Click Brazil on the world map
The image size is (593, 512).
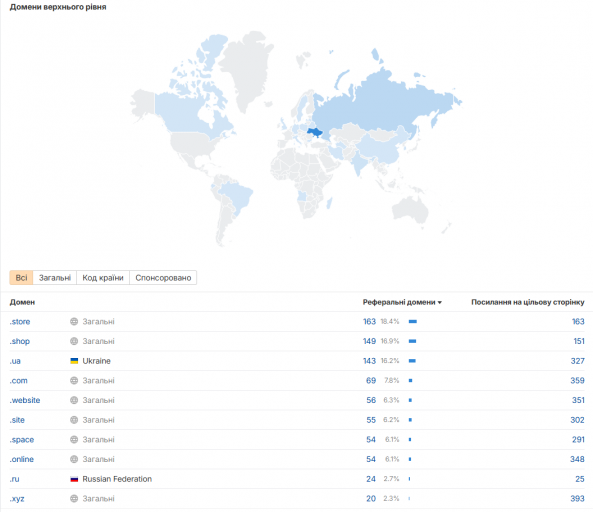(236, 197)
